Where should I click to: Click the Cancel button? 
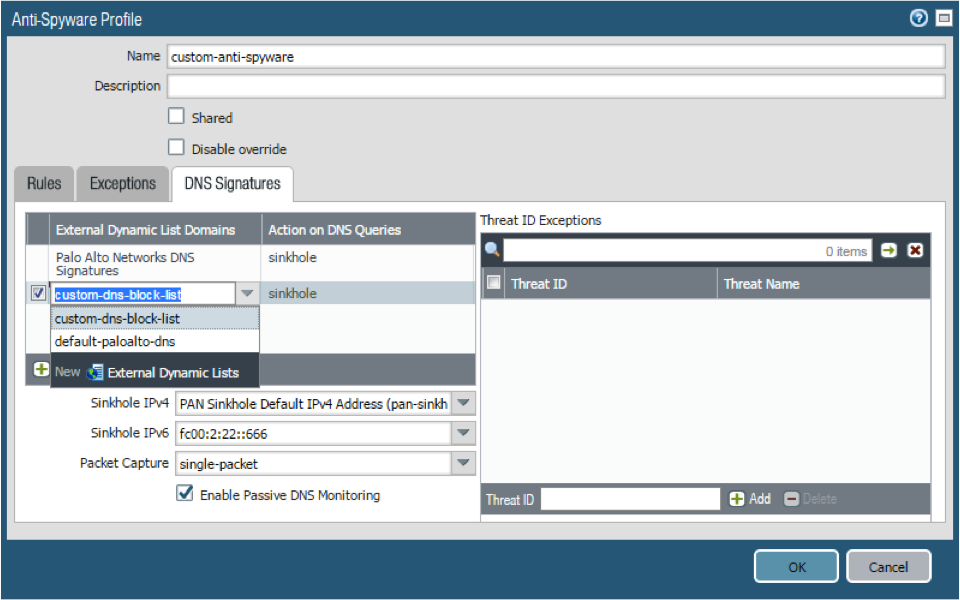coord(888,567)
